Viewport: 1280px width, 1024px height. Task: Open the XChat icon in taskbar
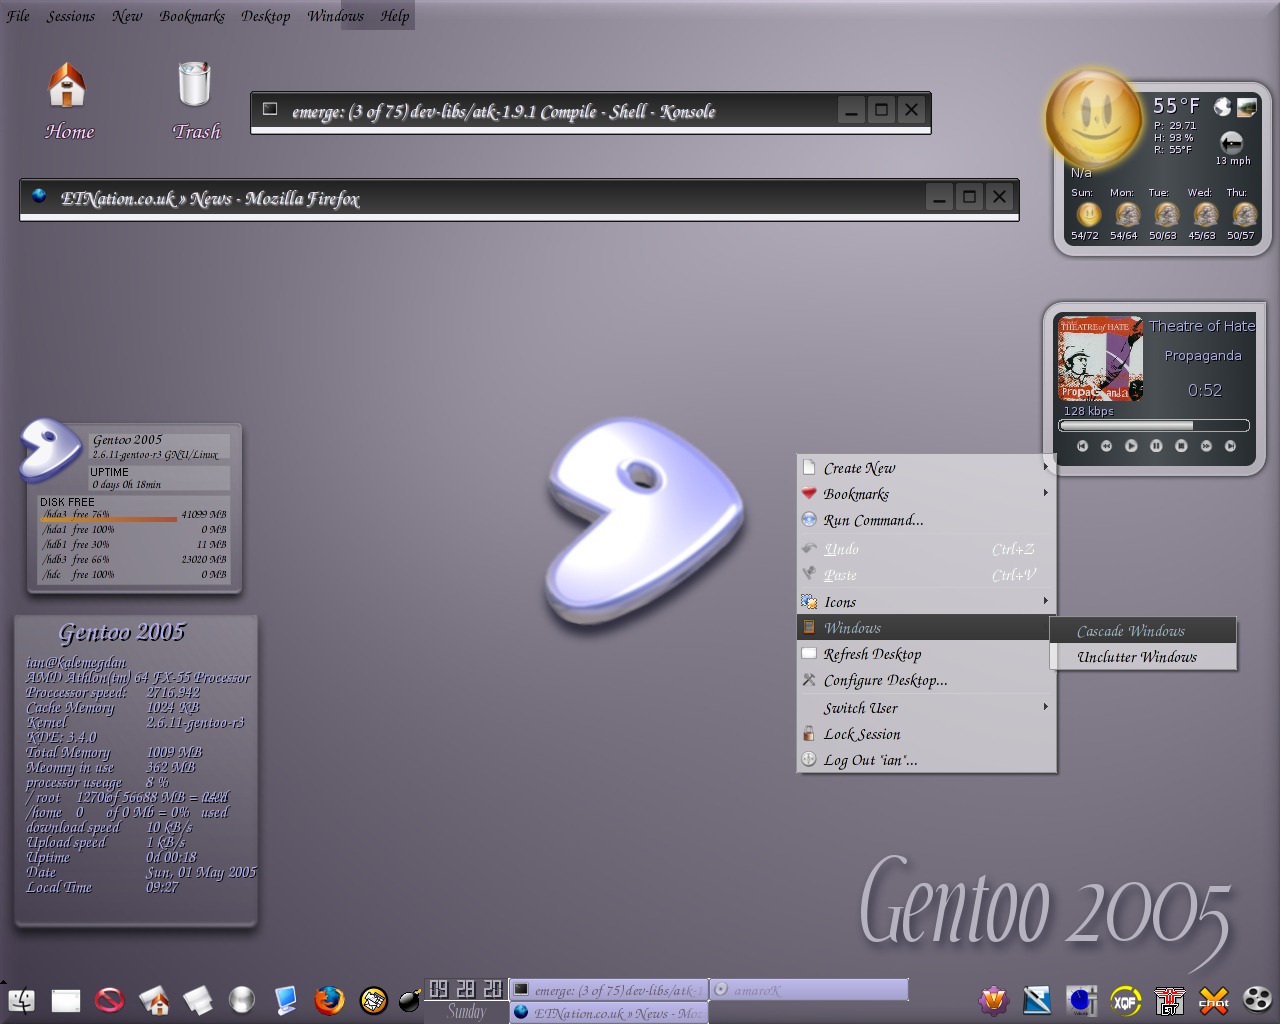1213,1000
